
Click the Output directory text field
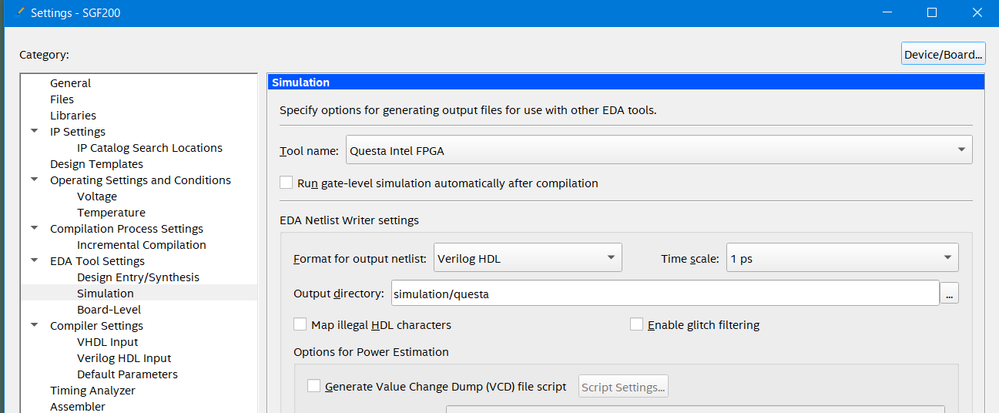664,293
